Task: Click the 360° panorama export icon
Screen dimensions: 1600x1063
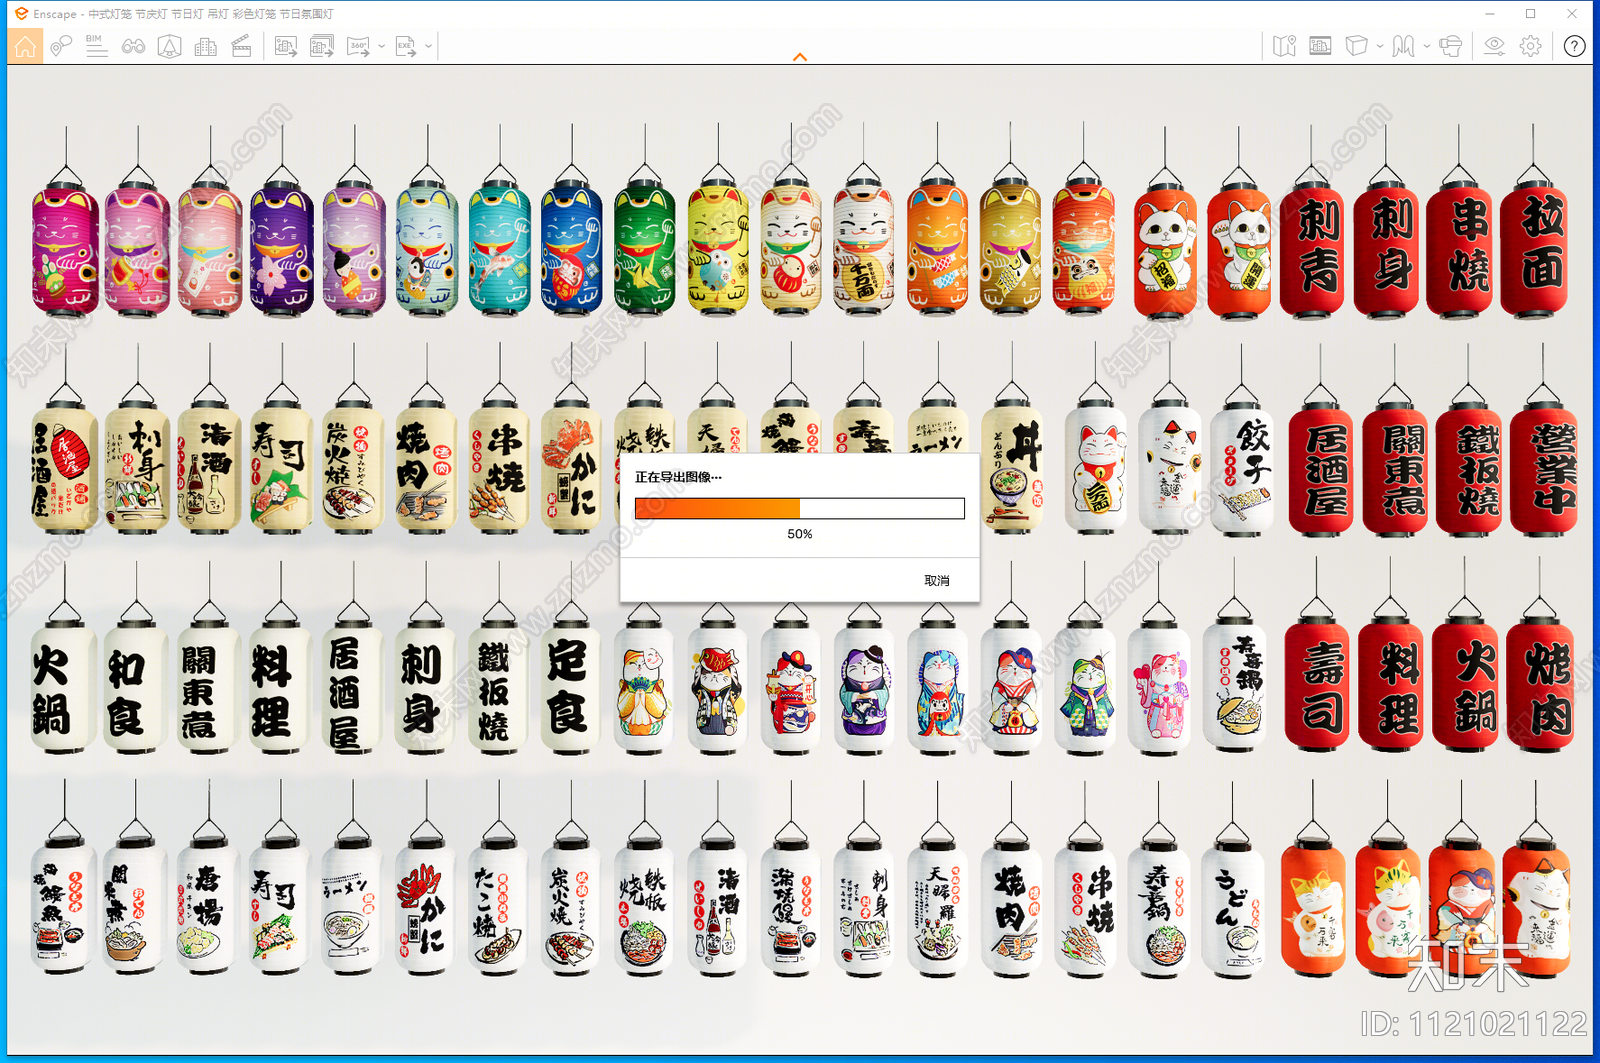Action: (x=358, y=46)
